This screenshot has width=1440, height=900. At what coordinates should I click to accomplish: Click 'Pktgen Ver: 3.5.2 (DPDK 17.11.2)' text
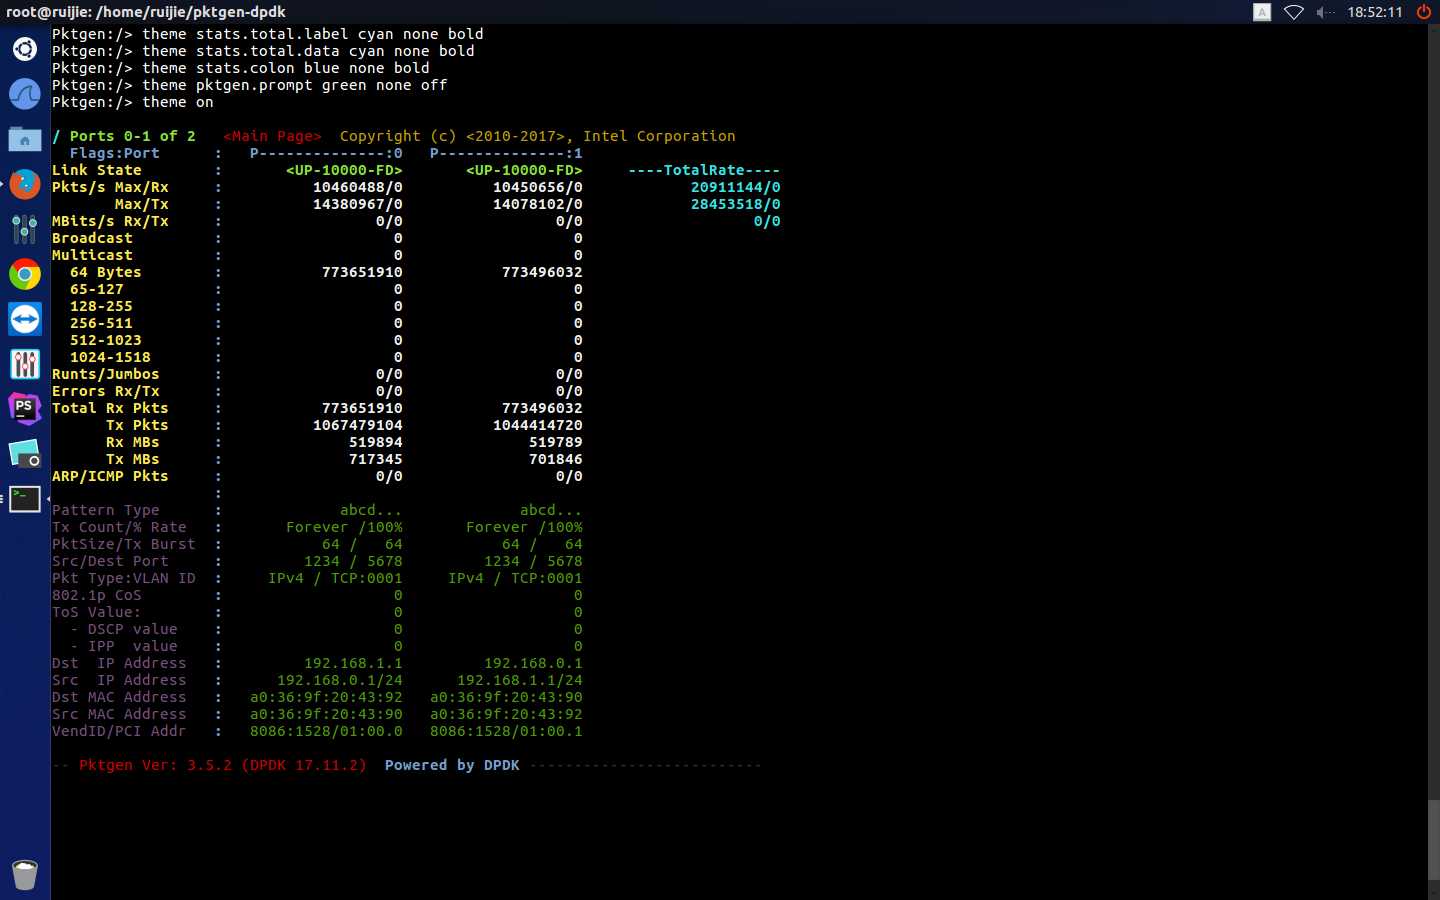point(222,765)
